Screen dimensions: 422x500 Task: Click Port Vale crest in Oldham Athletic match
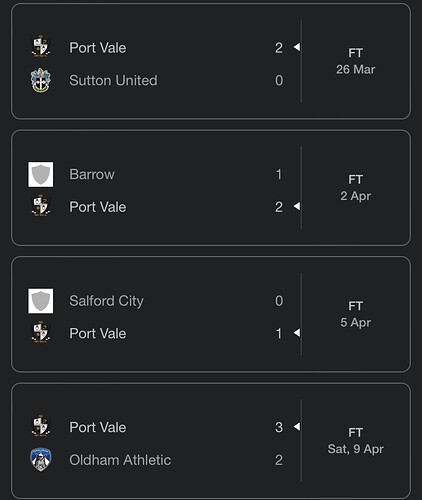tap(41, 426)
